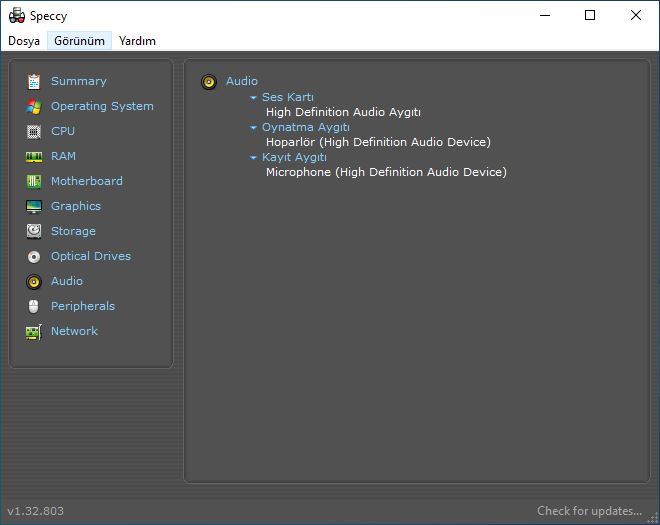The image size is (660, 525).
Task: Open the Görünüm menu
Action: coord(79,41)
